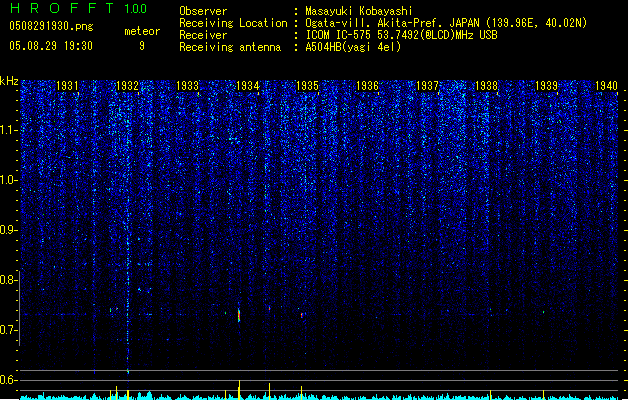Click the 1939 time axis label
The image size is (629, 400).
pos(546,85)
